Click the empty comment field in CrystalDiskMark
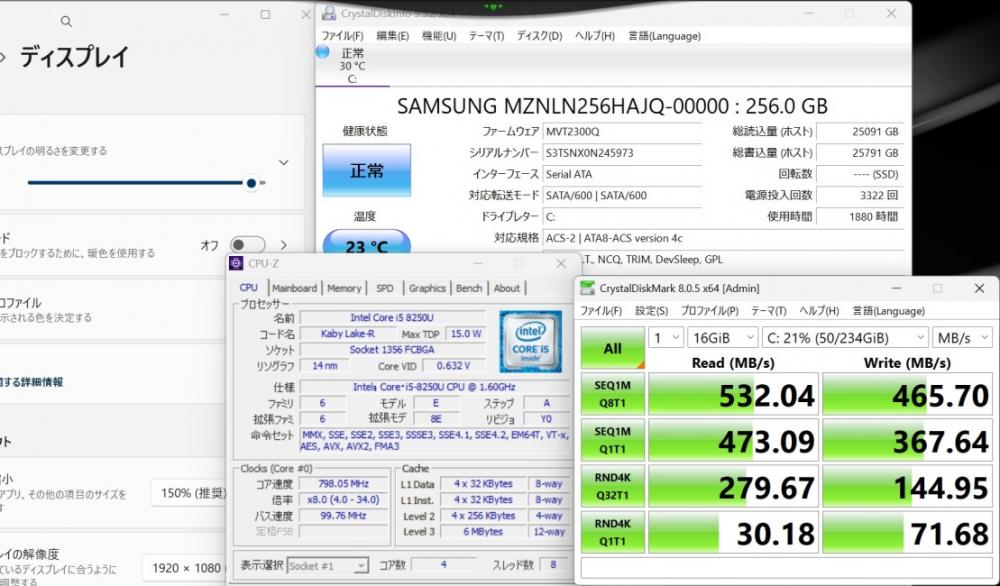The image size is (1000, 586). (x=786, y=567)
